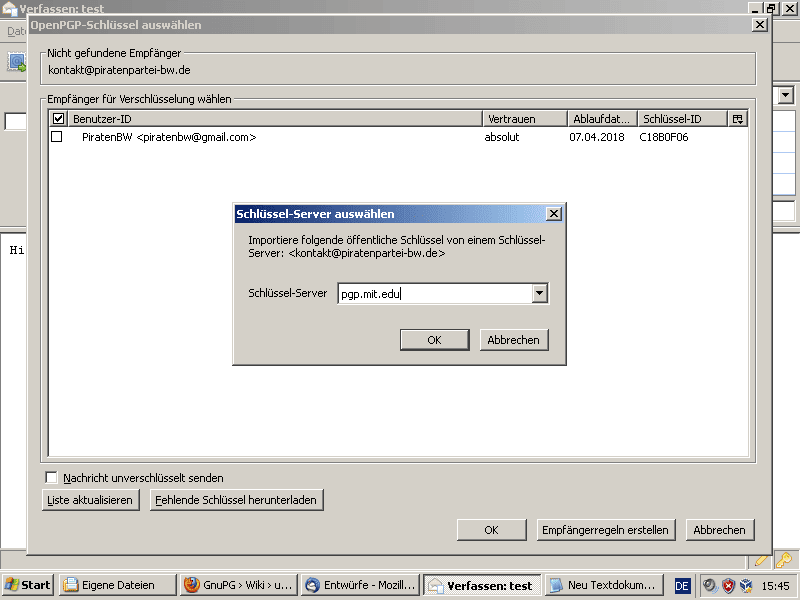Screen dimensions: 800x600
Task: Click Empfängerregeln erstellen button
Action: click(x=606, y=530)
